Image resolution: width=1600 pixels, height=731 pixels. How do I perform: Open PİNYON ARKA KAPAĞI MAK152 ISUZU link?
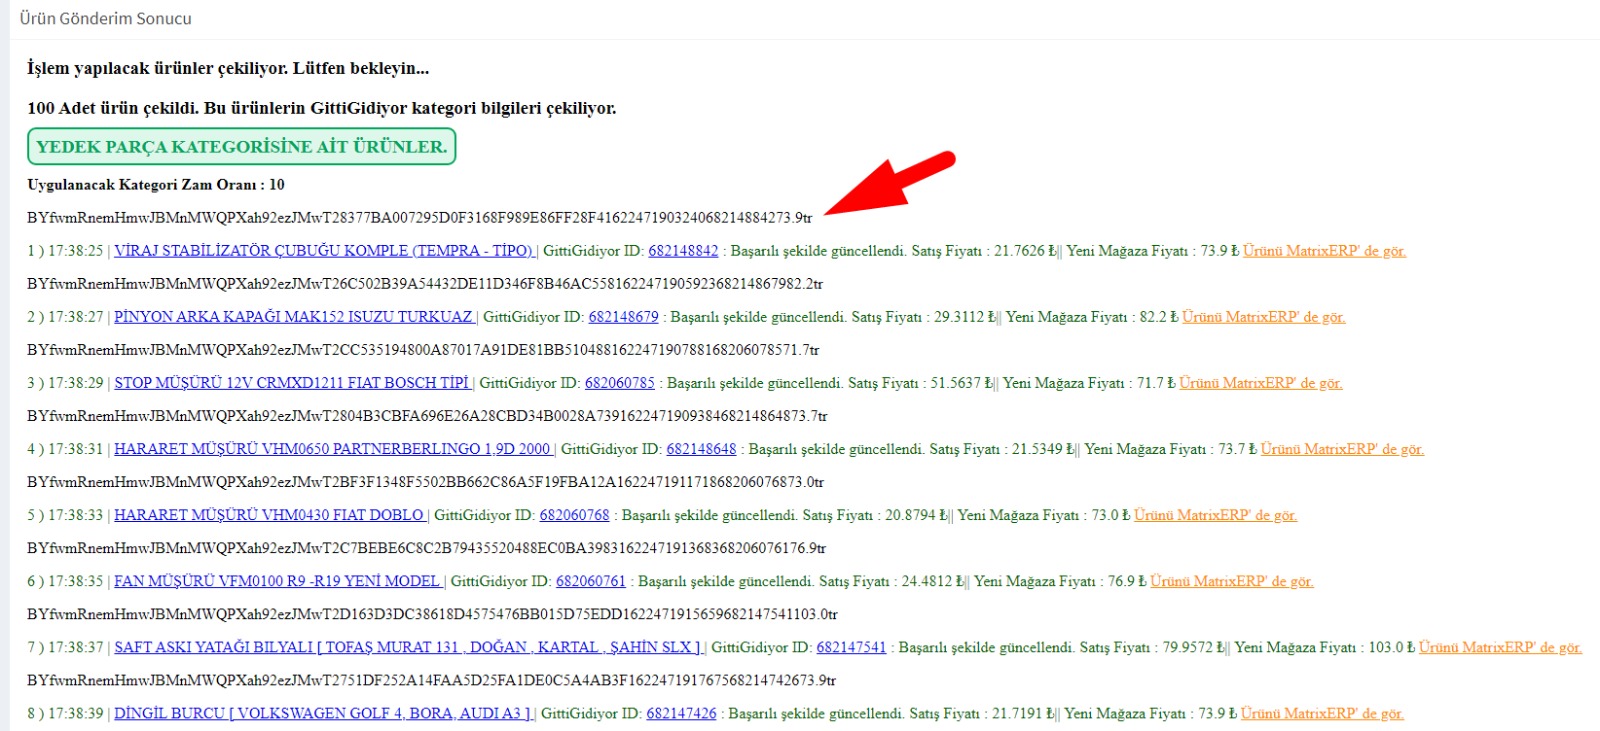[293, 317]
